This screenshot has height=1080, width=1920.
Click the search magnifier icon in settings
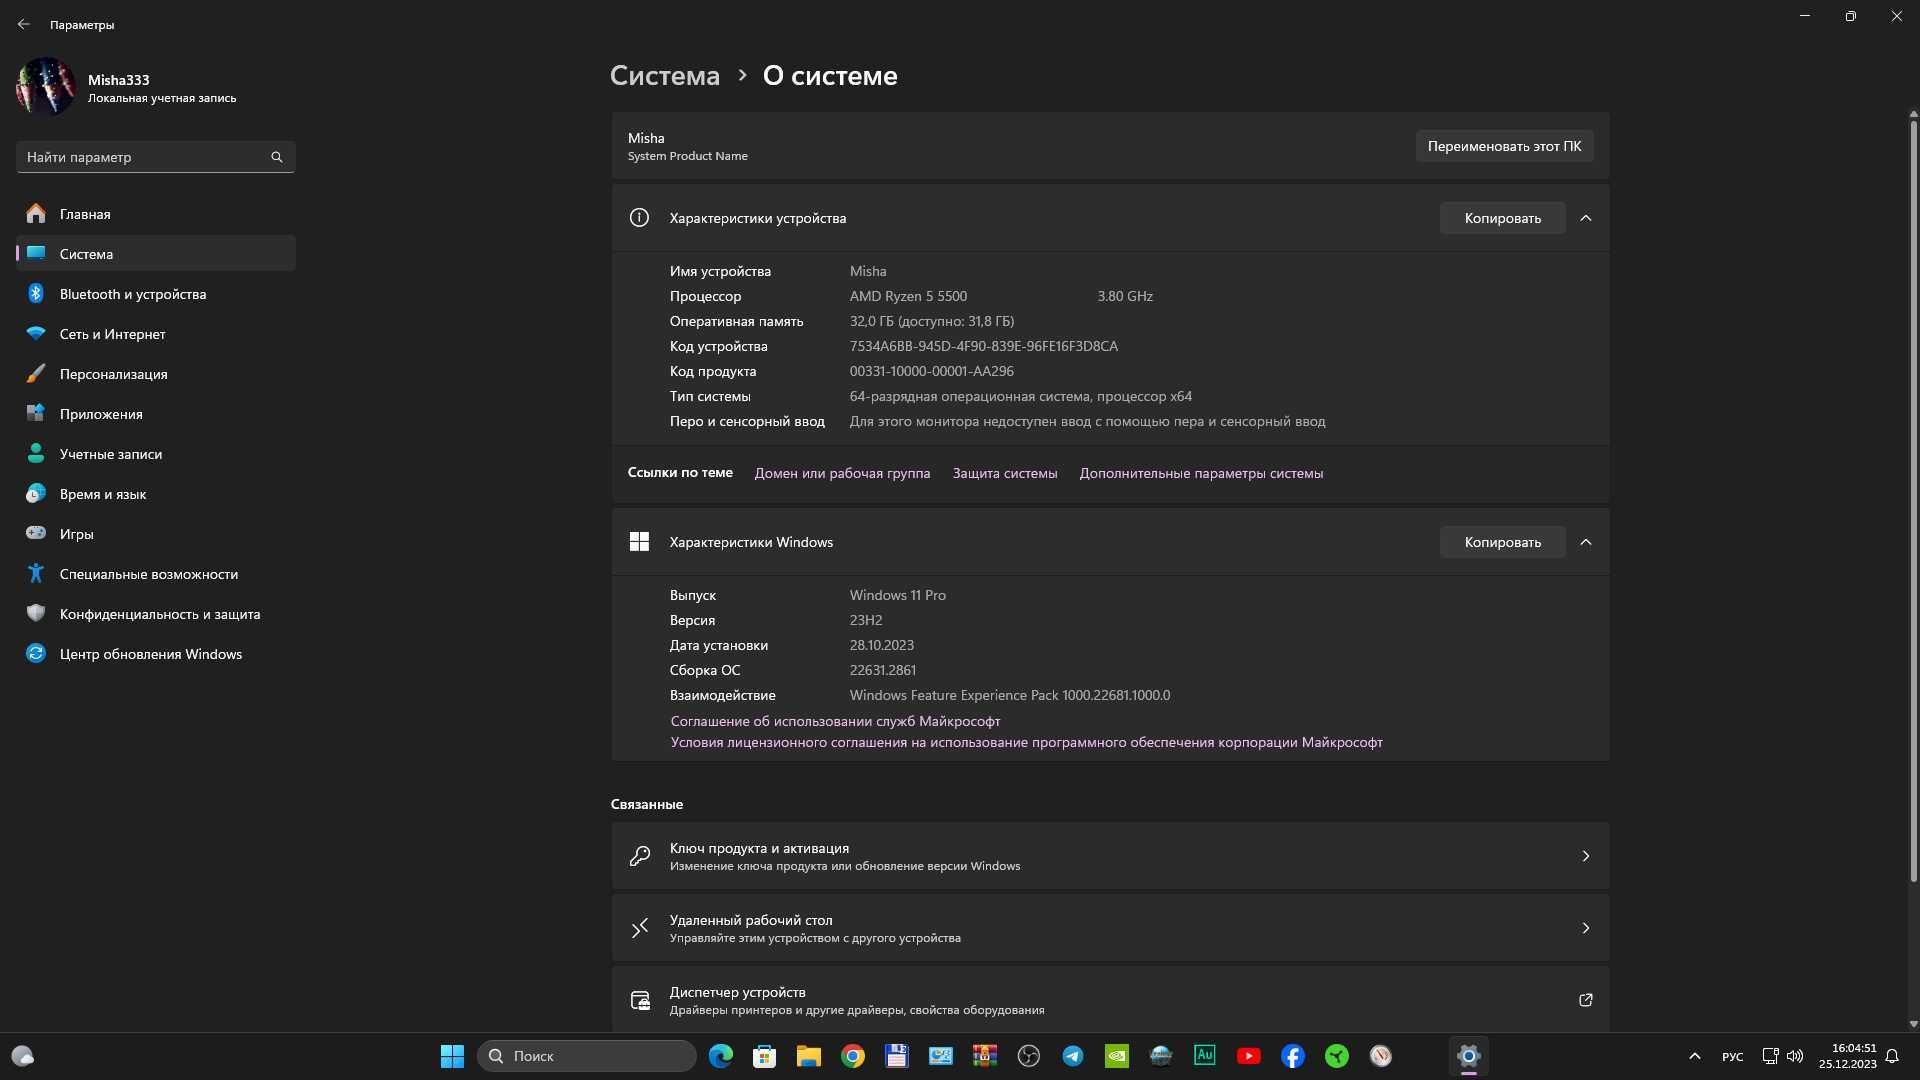coord(277,157)
